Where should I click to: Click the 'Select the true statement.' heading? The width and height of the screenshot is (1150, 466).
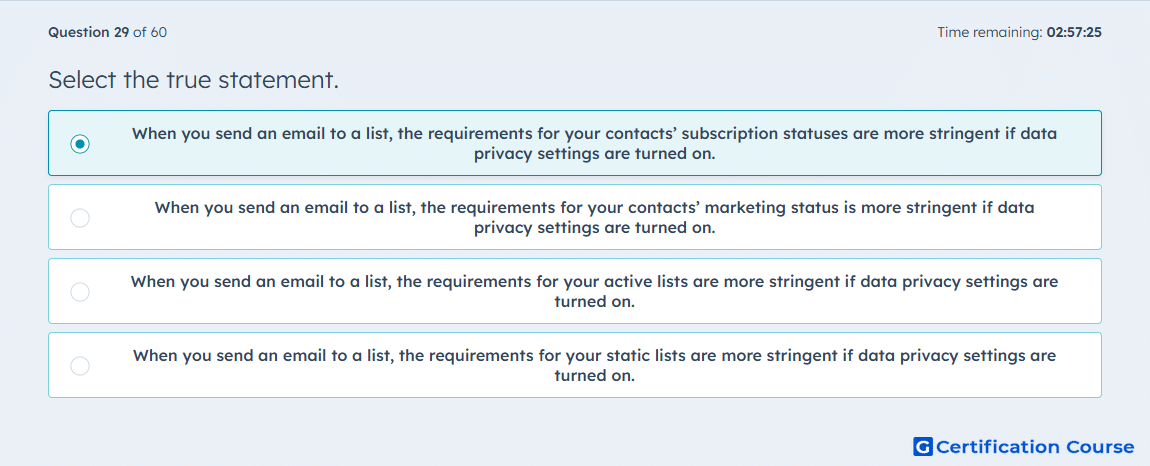point(194,80)
